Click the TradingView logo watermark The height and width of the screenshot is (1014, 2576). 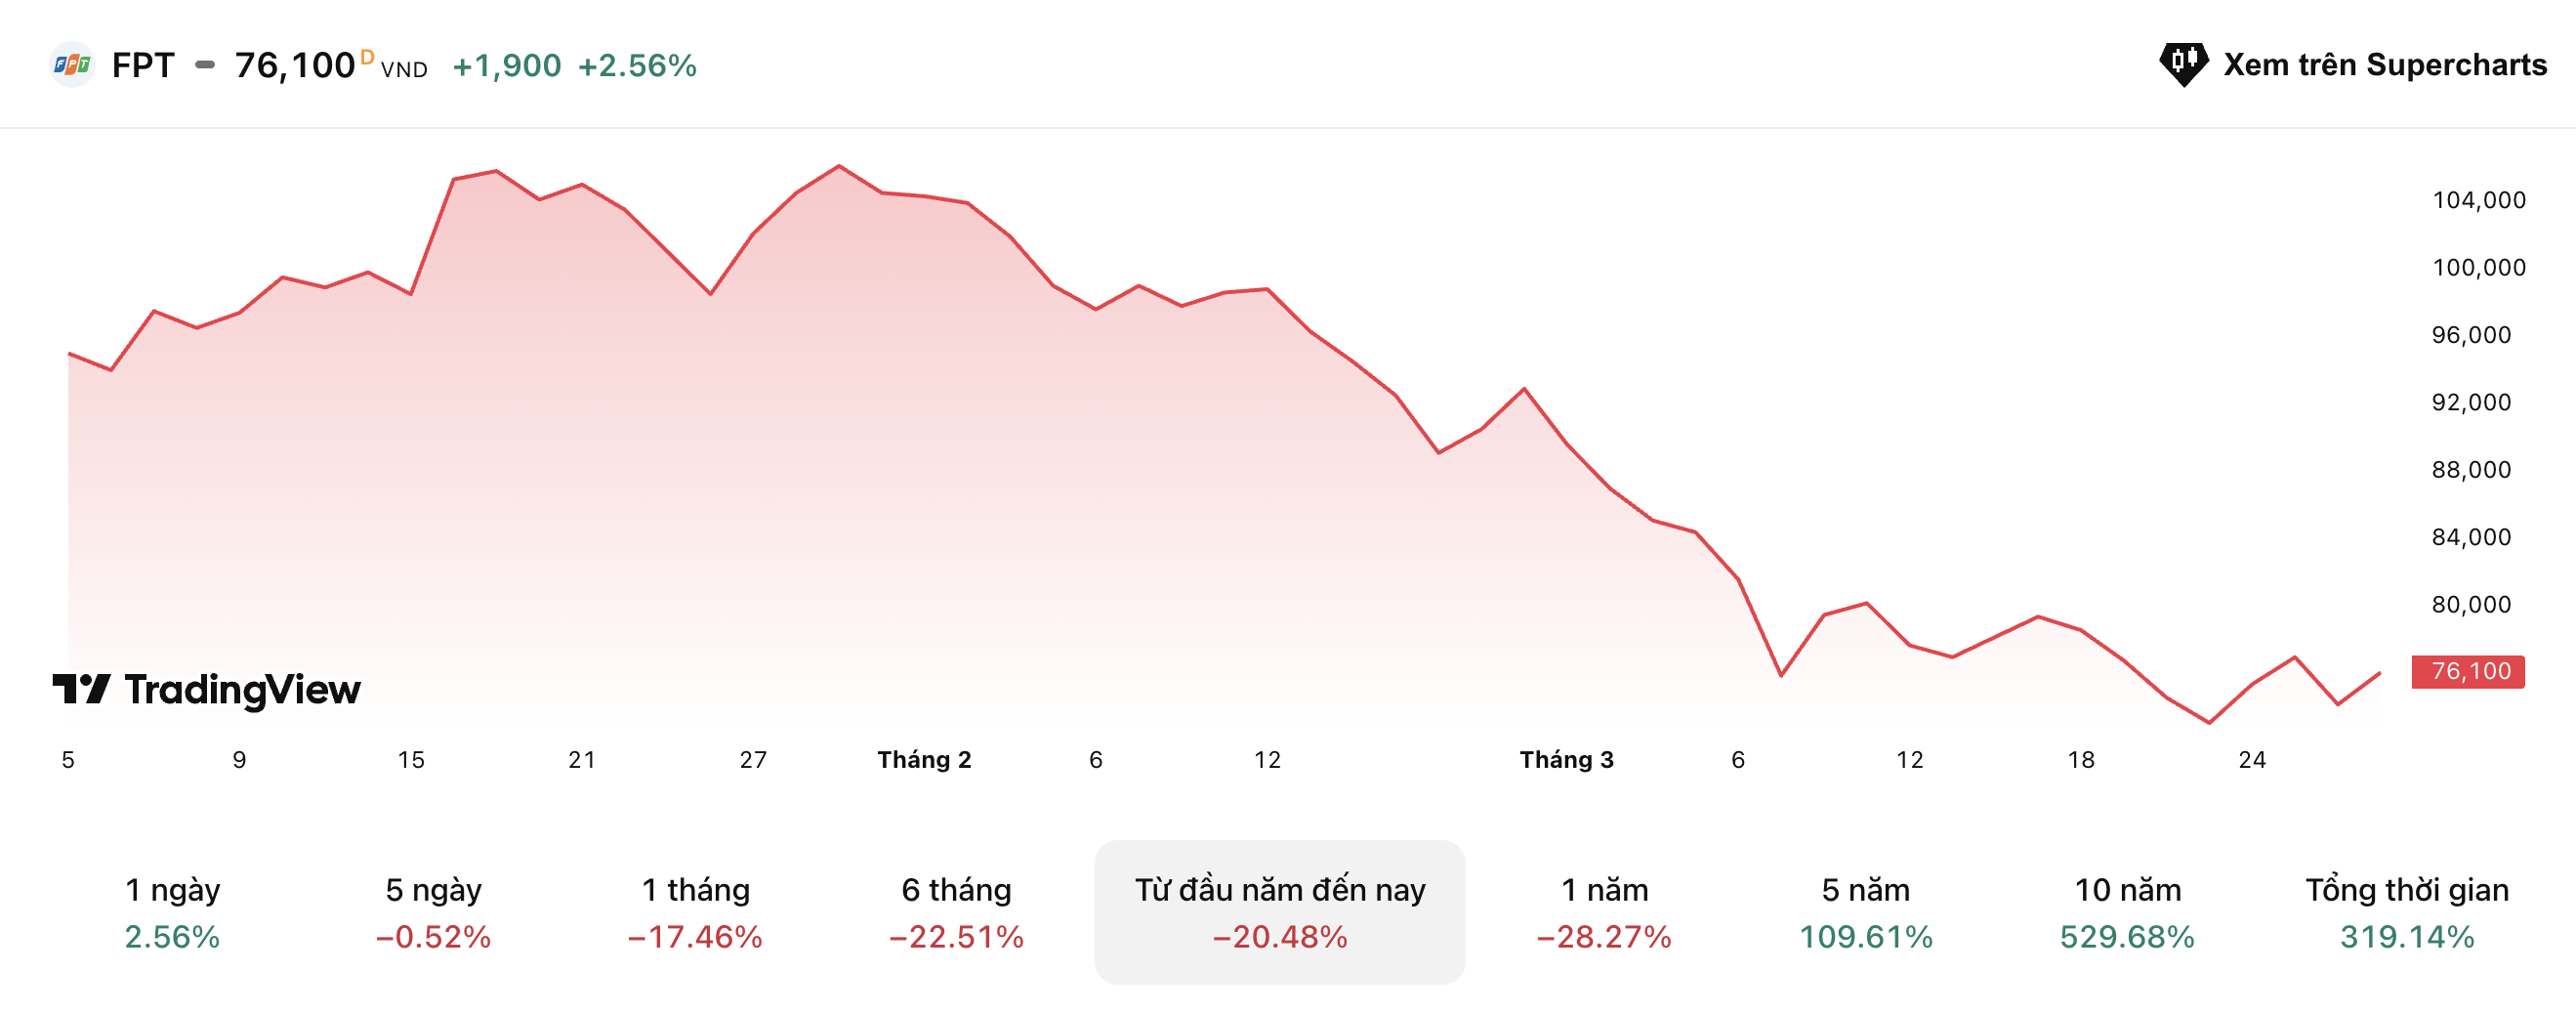click(207, 689)
